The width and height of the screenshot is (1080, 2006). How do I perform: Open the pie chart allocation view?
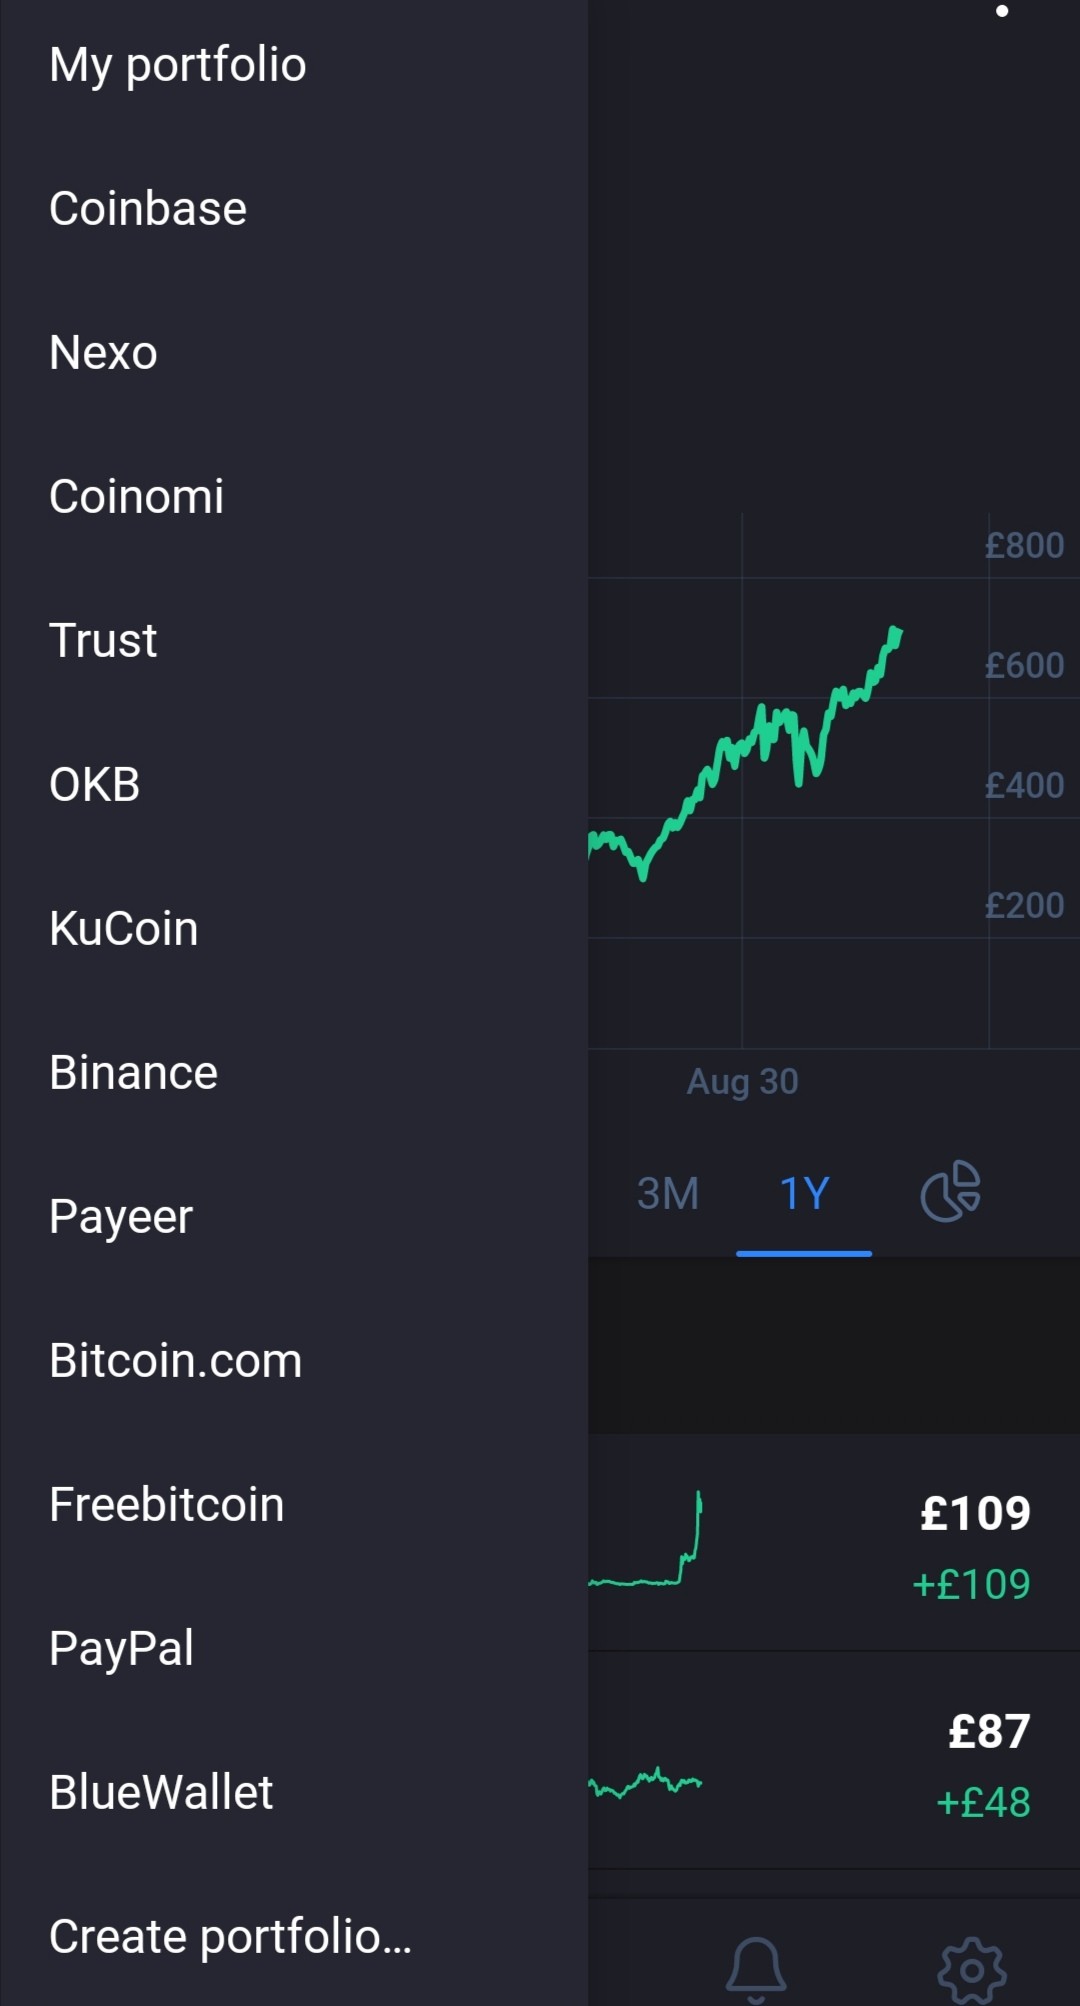pos(950,1191)
